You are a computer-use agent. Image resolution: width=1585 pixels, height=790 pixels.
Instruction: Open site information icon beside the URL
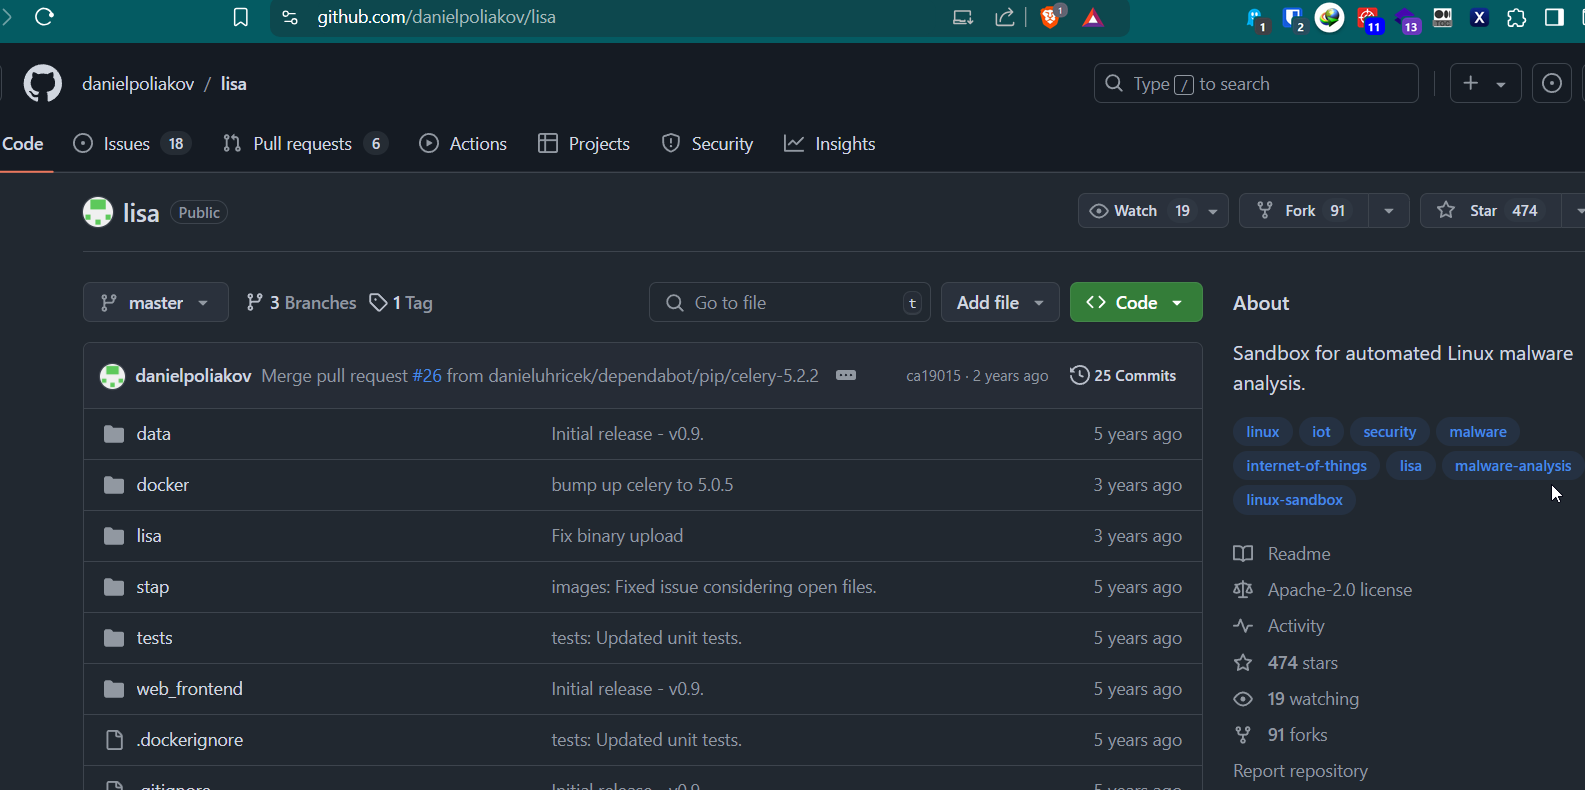(x=290, y=17)
